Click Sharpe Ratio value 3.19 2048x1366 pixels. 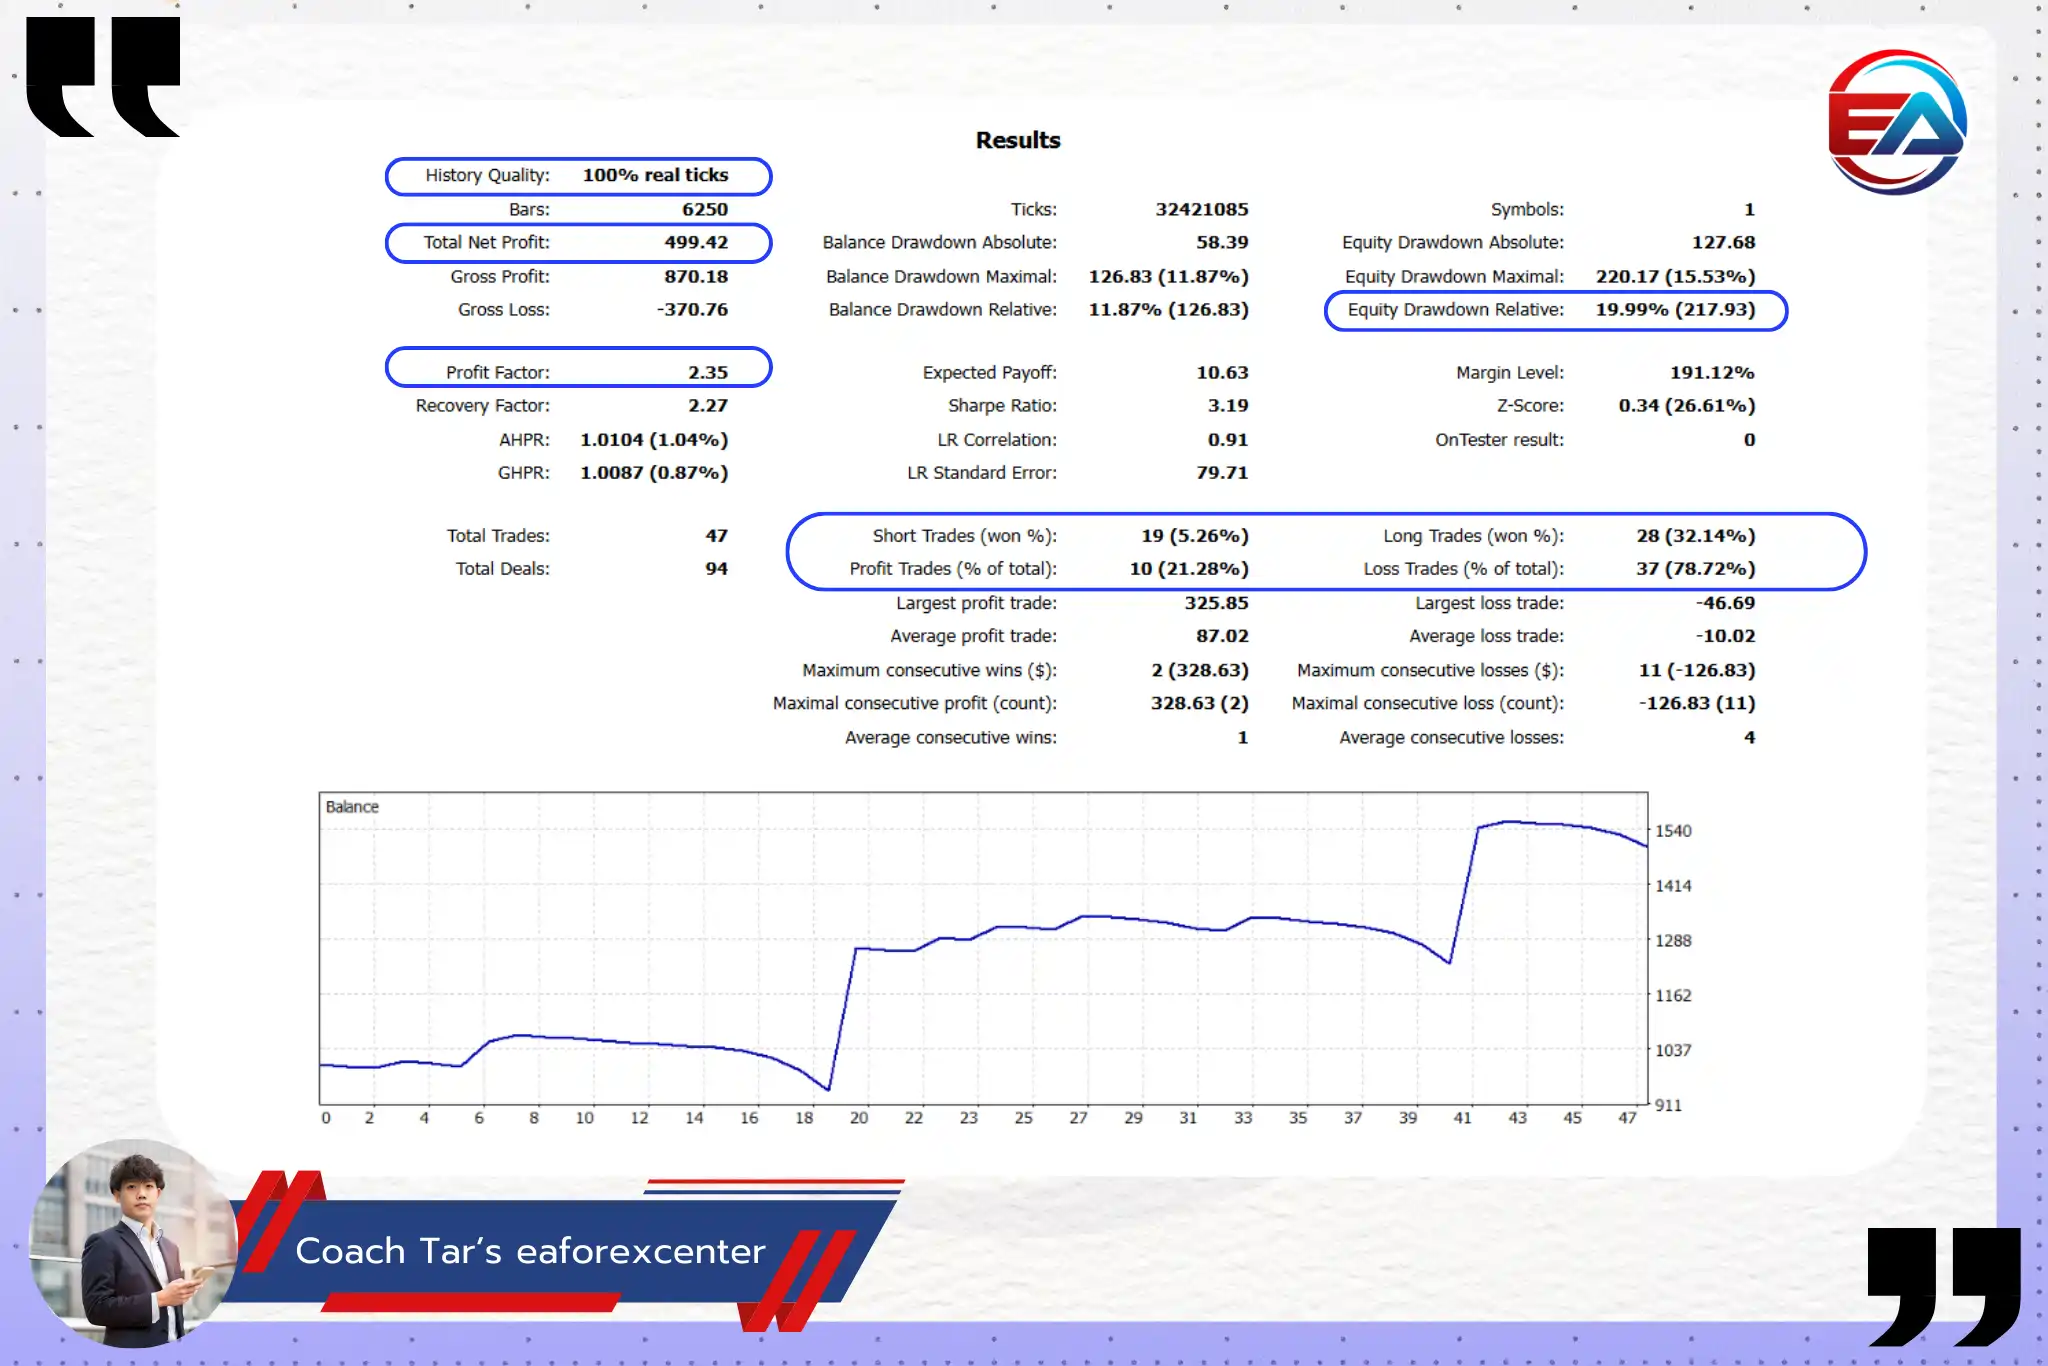click(1228, 405)
